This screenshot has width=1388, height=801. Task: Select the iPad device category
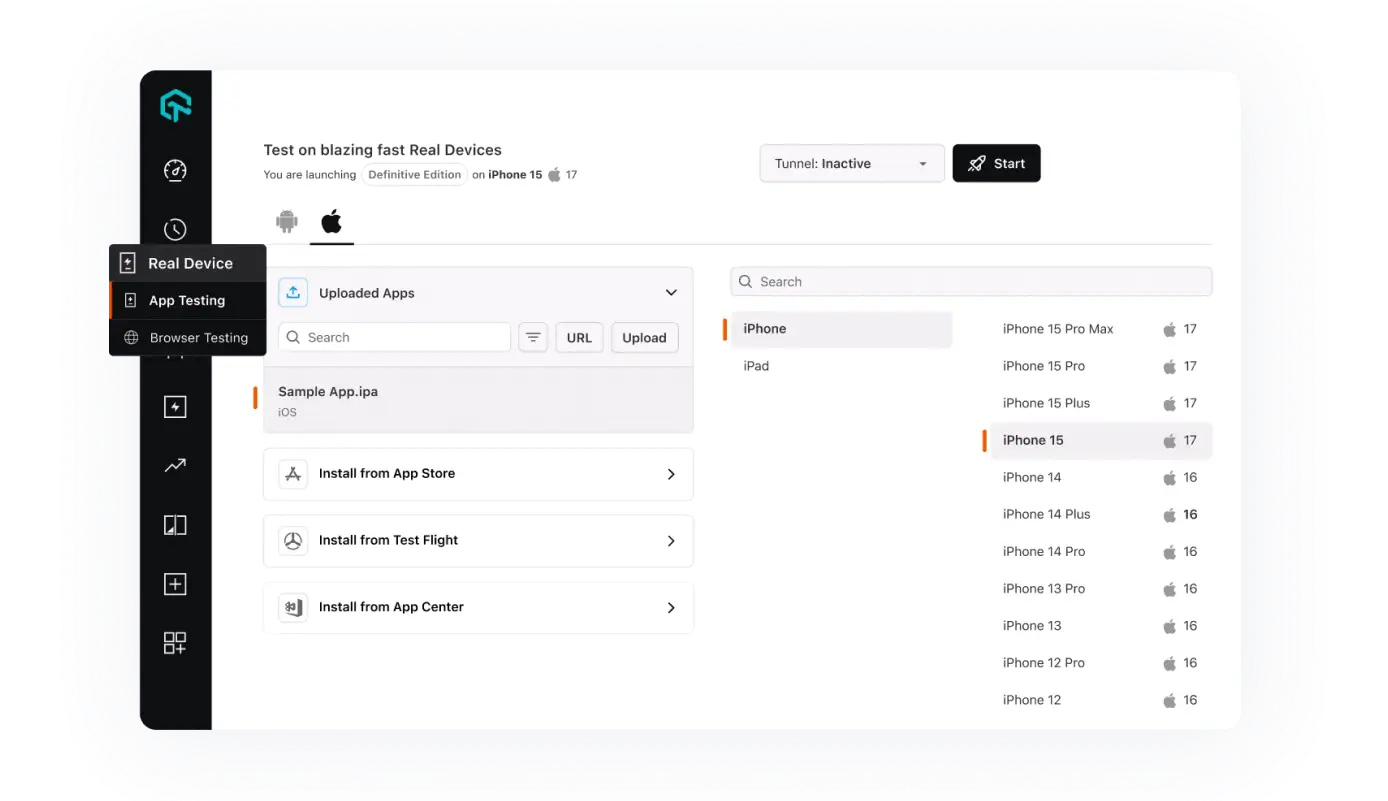click(x=842, y=366)
